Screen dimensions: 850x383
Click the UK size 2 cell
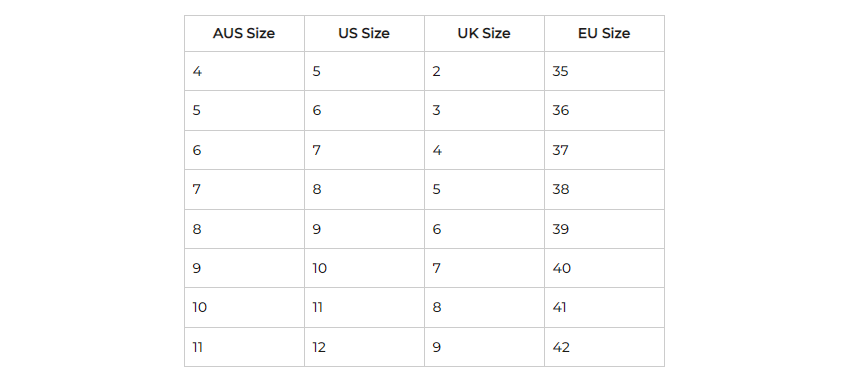[484, 71]
